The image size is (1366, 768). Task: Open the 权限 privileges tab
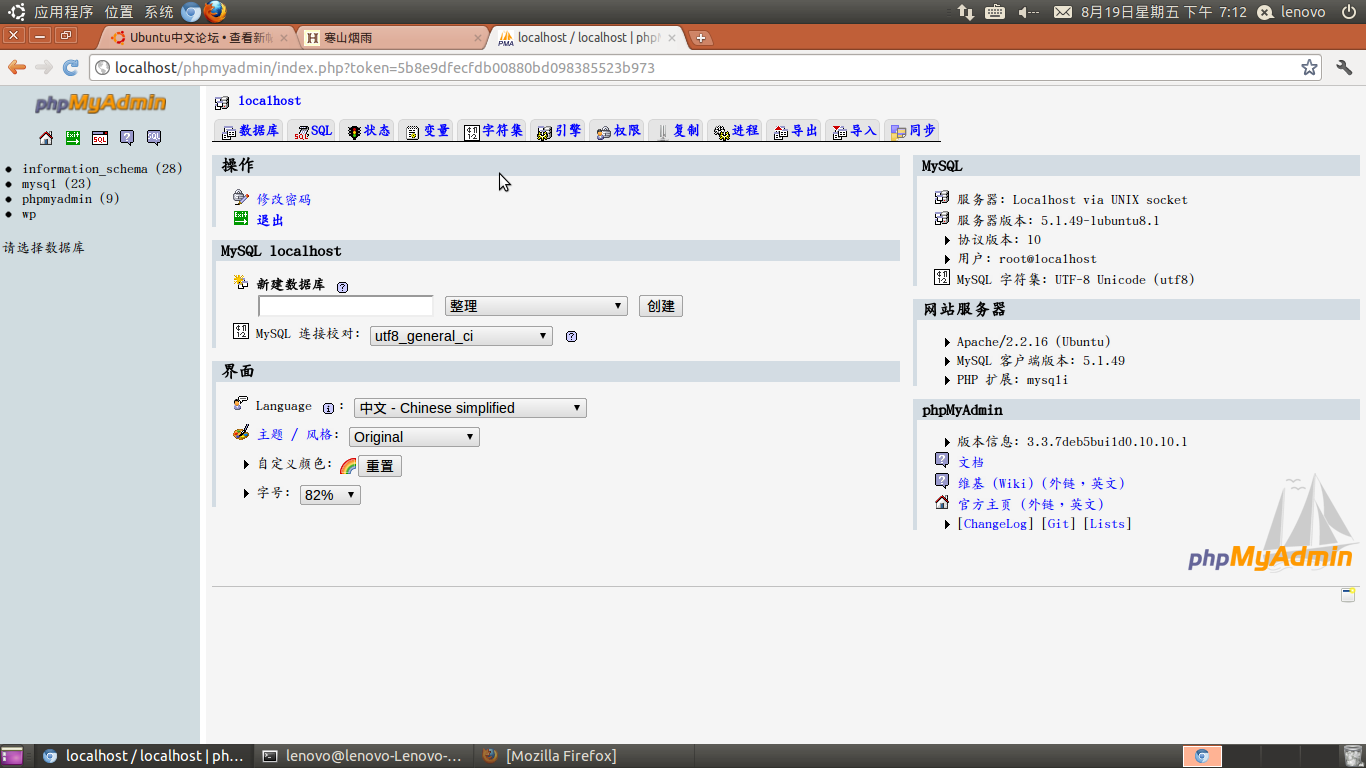618,131
